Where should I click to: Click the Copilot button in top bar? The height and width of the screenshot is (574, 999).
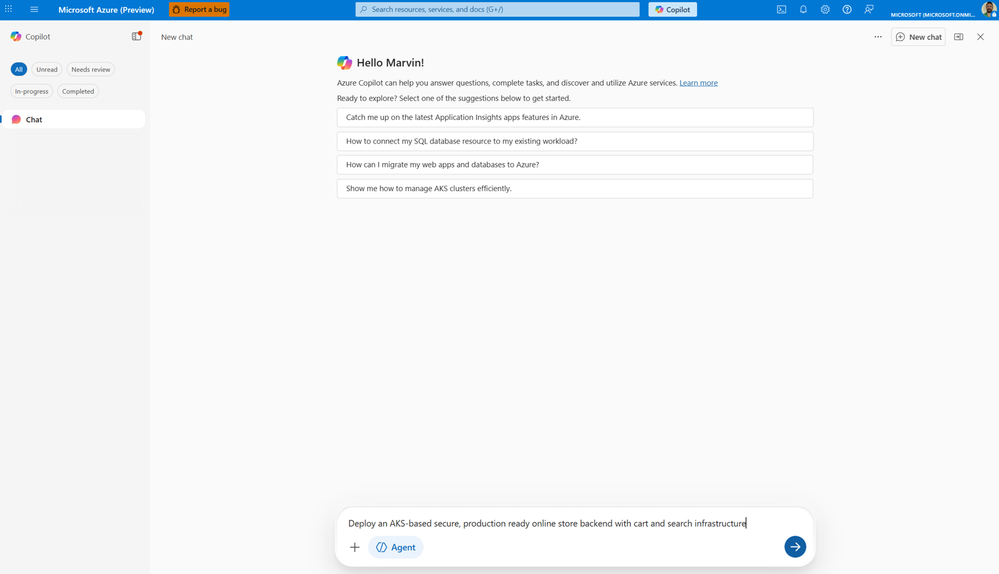672,10
